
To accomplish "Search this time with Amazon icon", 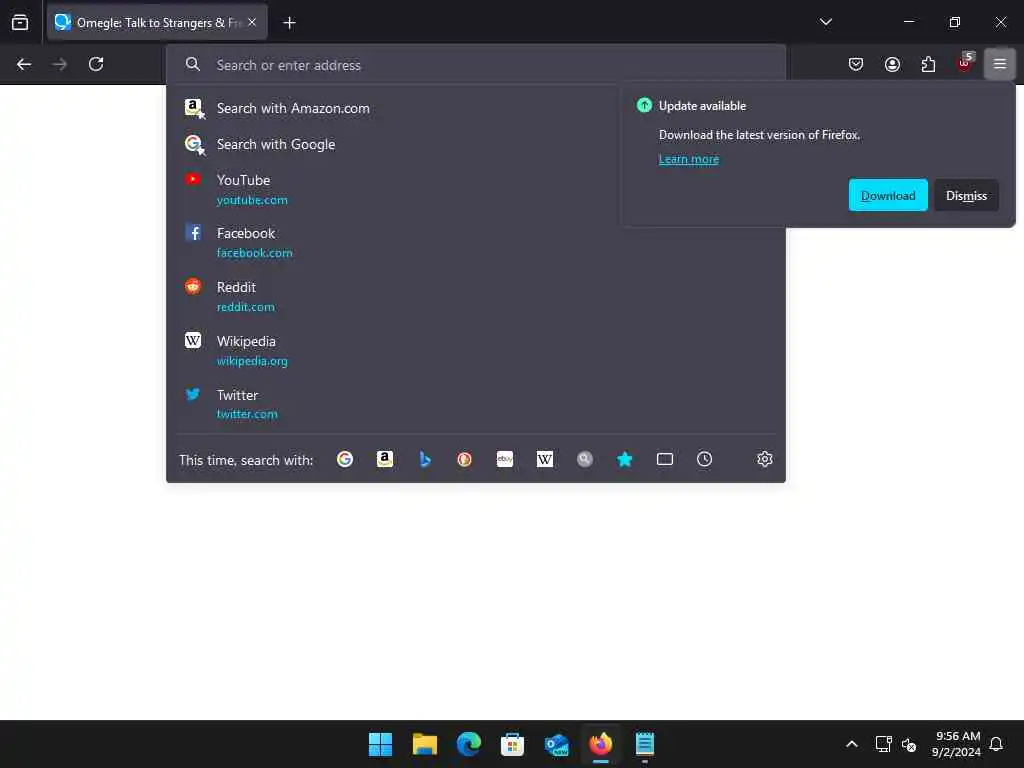I will coord(385,459).
